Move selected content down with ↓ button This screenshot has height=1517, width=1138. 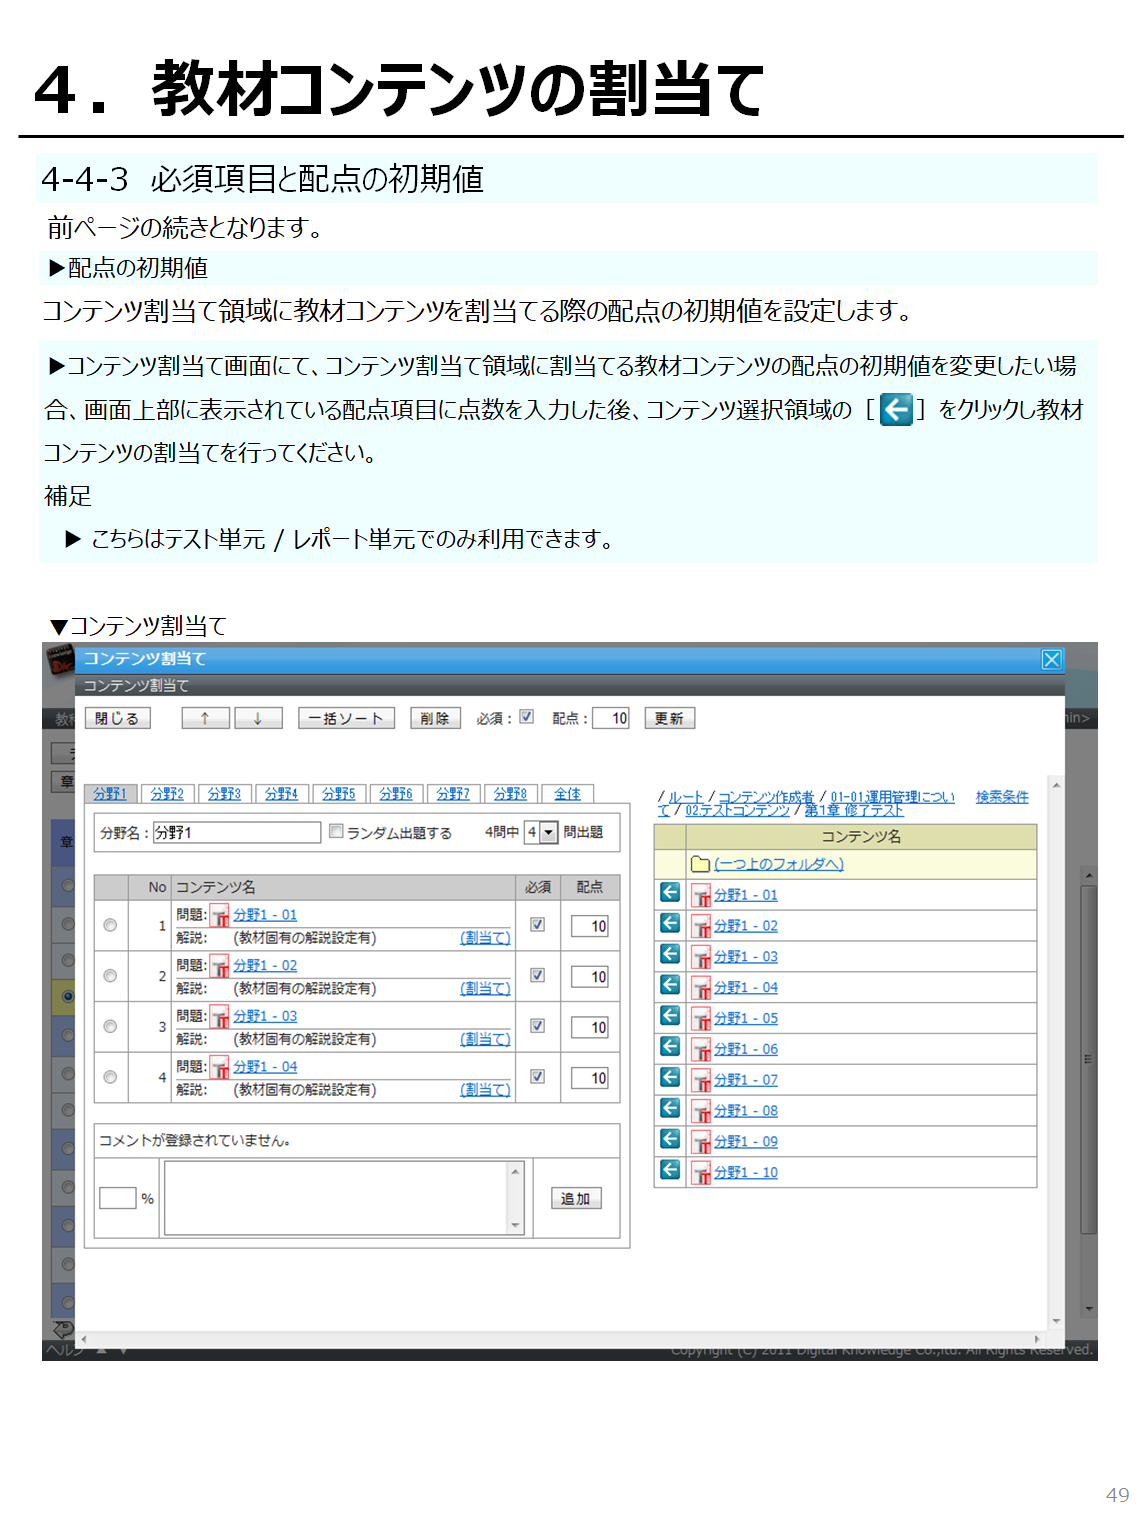tap(258, 718)
